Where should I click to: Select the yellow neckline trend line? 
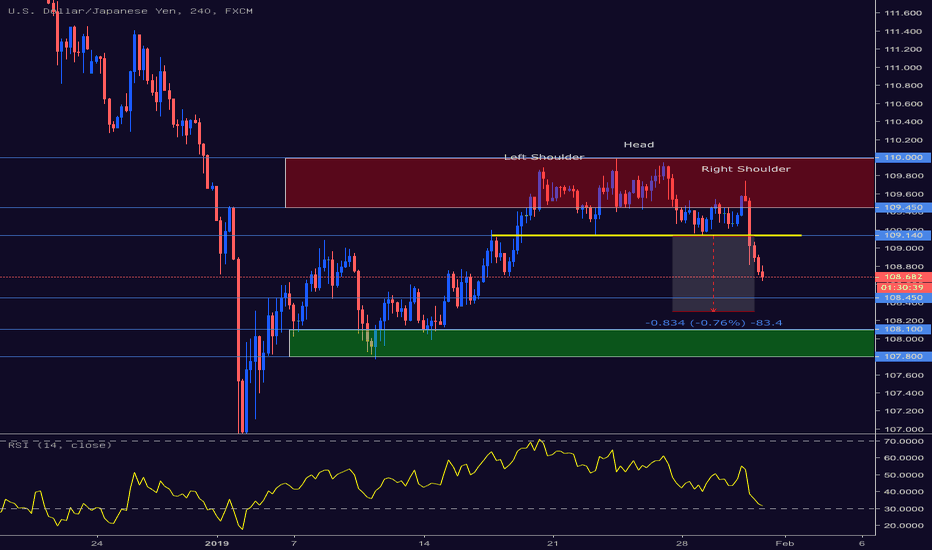(x=647, y=235)
